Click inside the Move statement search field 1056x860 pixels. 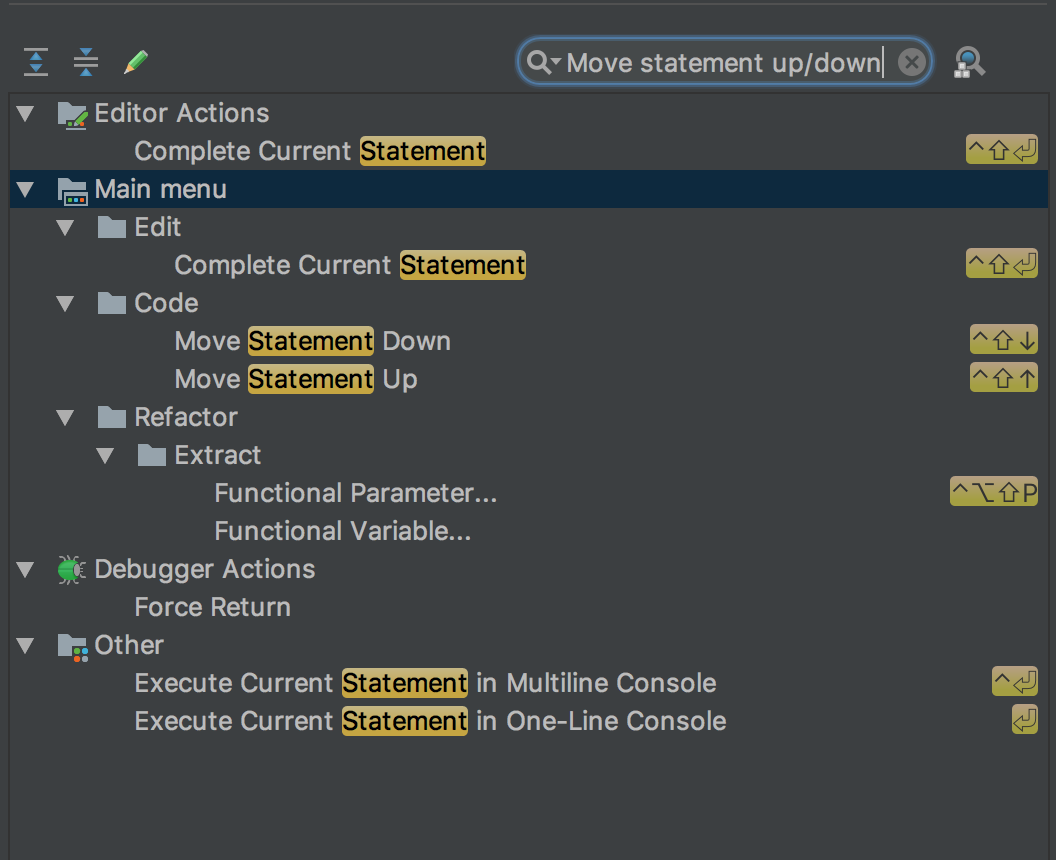tap(720, 62)
